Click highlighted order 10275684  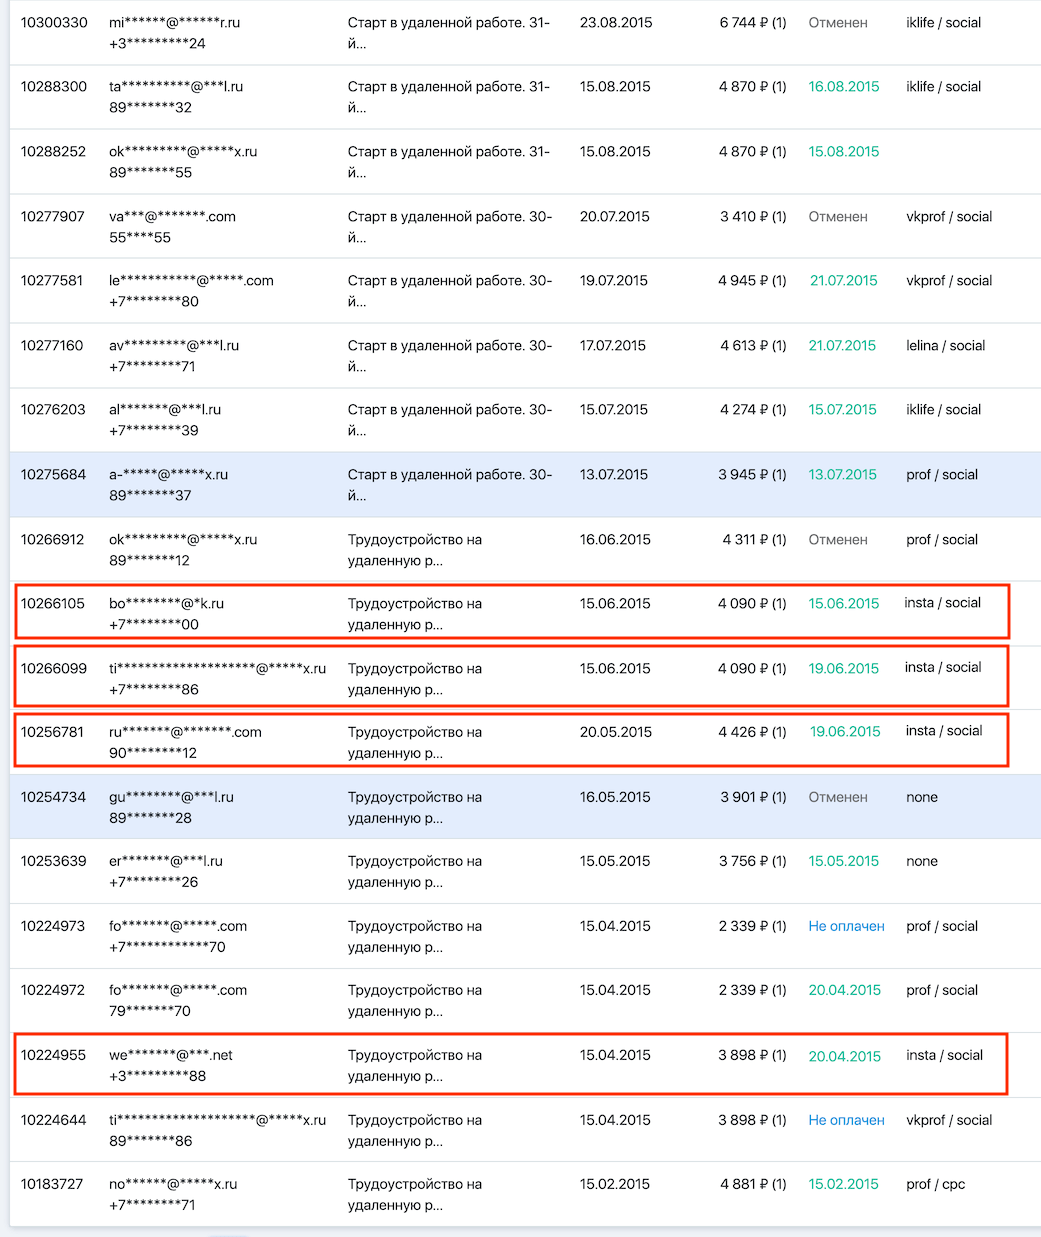coord(54,474)
